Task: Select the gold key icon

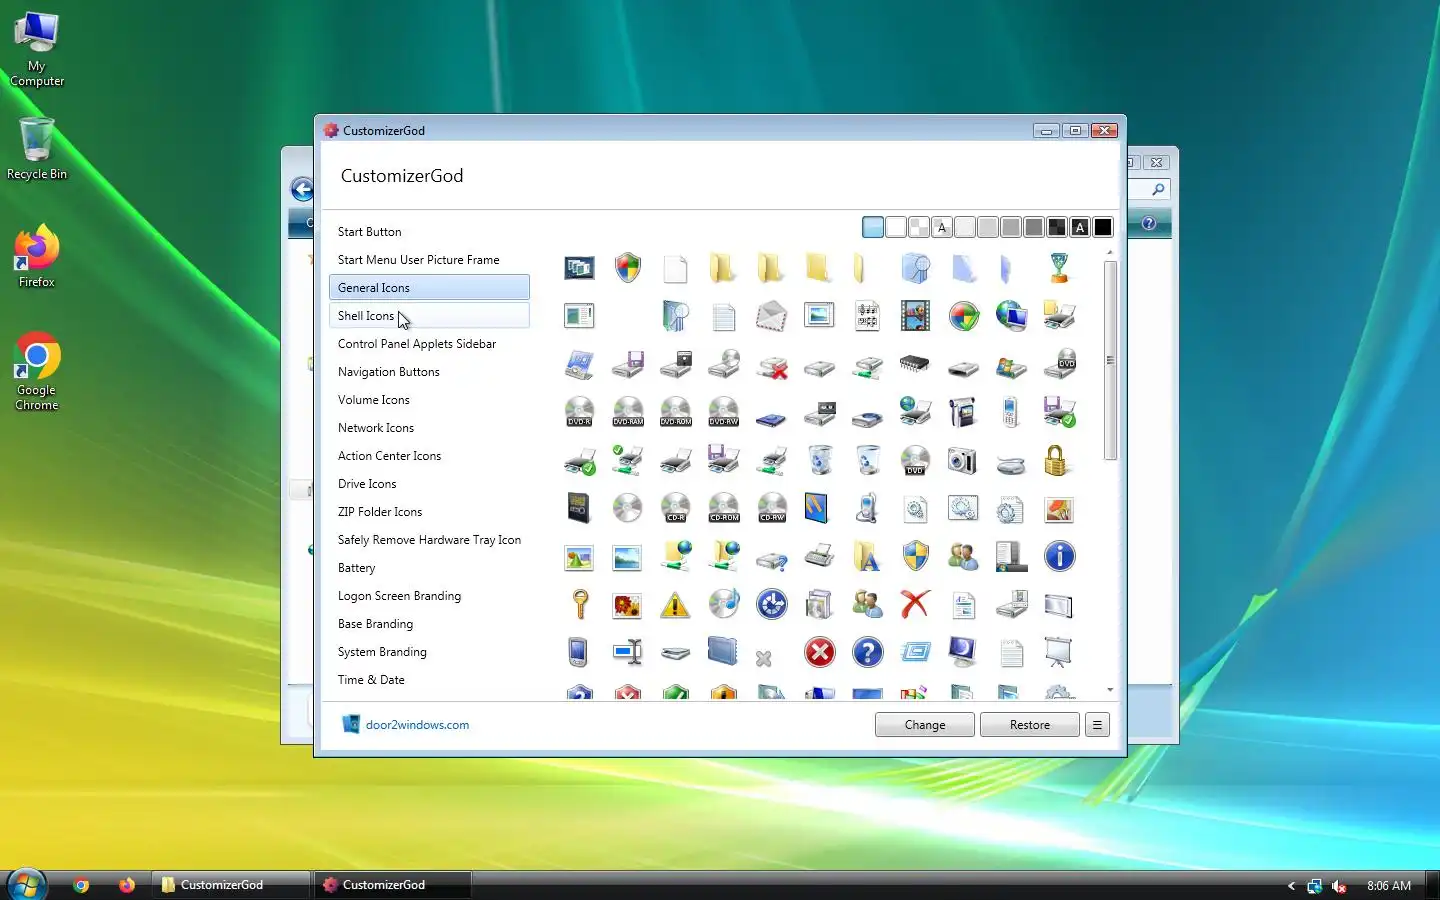Action: pos(580,604)
